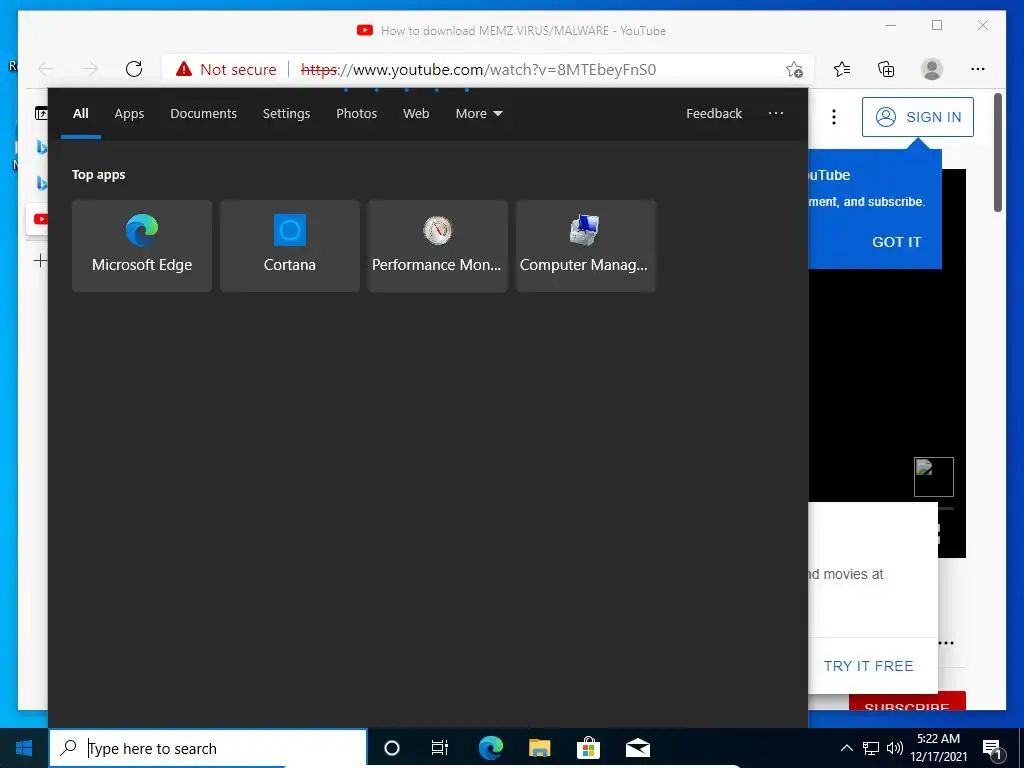The width and height of the screenshot is (1024, 768).
Task: Open Microsoft Edge from Top apps
Action: pyautogui.click(x=142, y=246)
